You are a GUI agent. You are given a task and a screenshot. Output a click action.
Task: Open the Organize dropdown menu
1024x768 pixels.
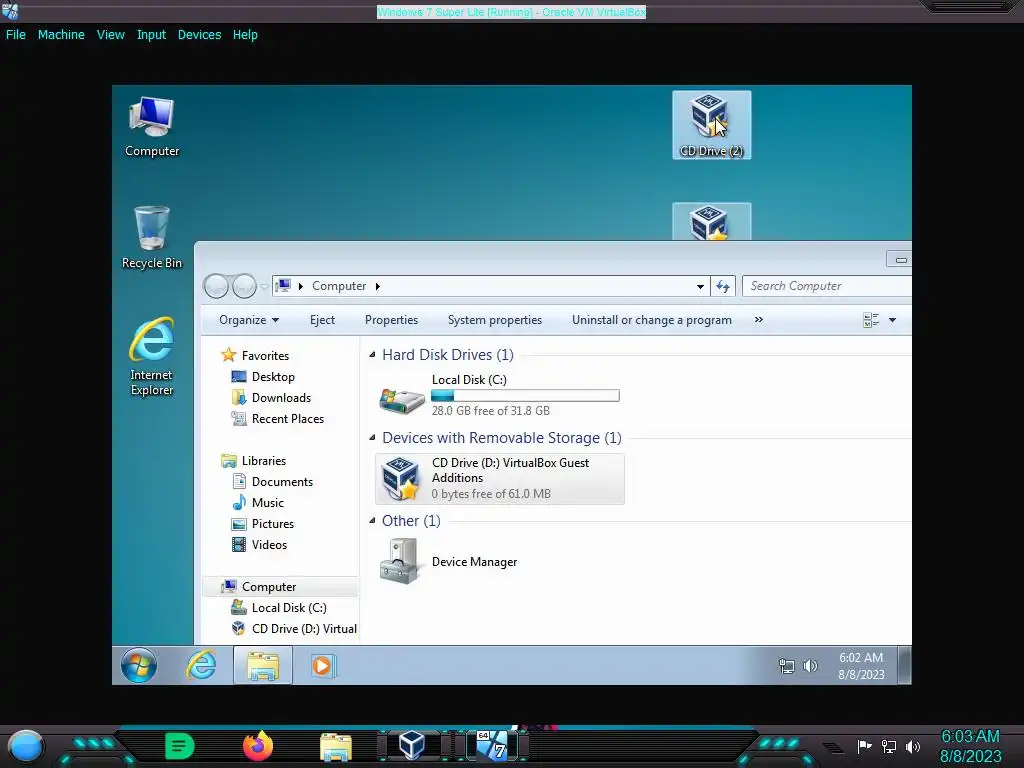pyautogui.click(x=249, y=320)
